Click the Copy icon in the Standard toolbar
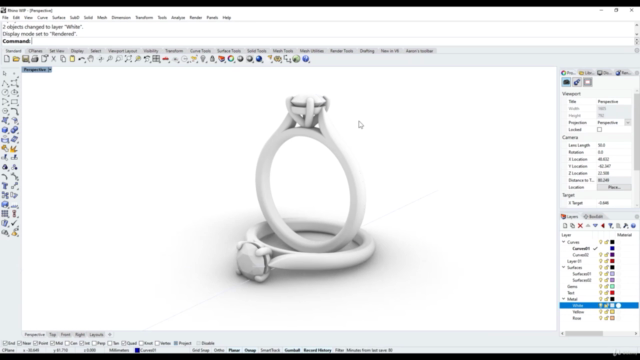 pyautogui.click(x=63, y=59)
